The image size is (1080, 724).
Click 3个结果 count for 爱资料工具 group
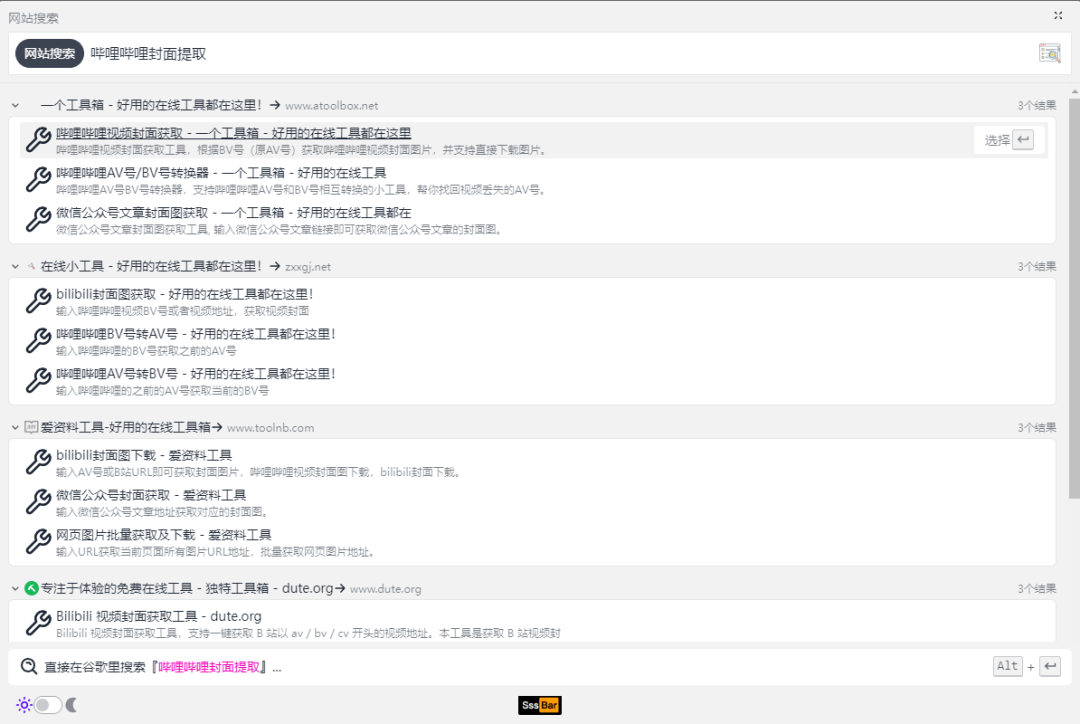pyautogui.click(x=1037, y=428)
